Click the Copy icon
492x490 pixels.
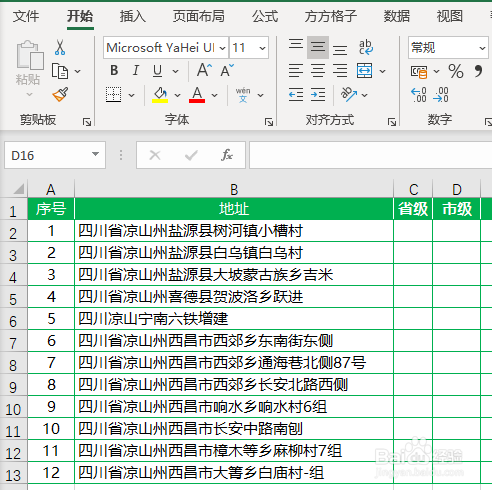(x=60, y=71)
